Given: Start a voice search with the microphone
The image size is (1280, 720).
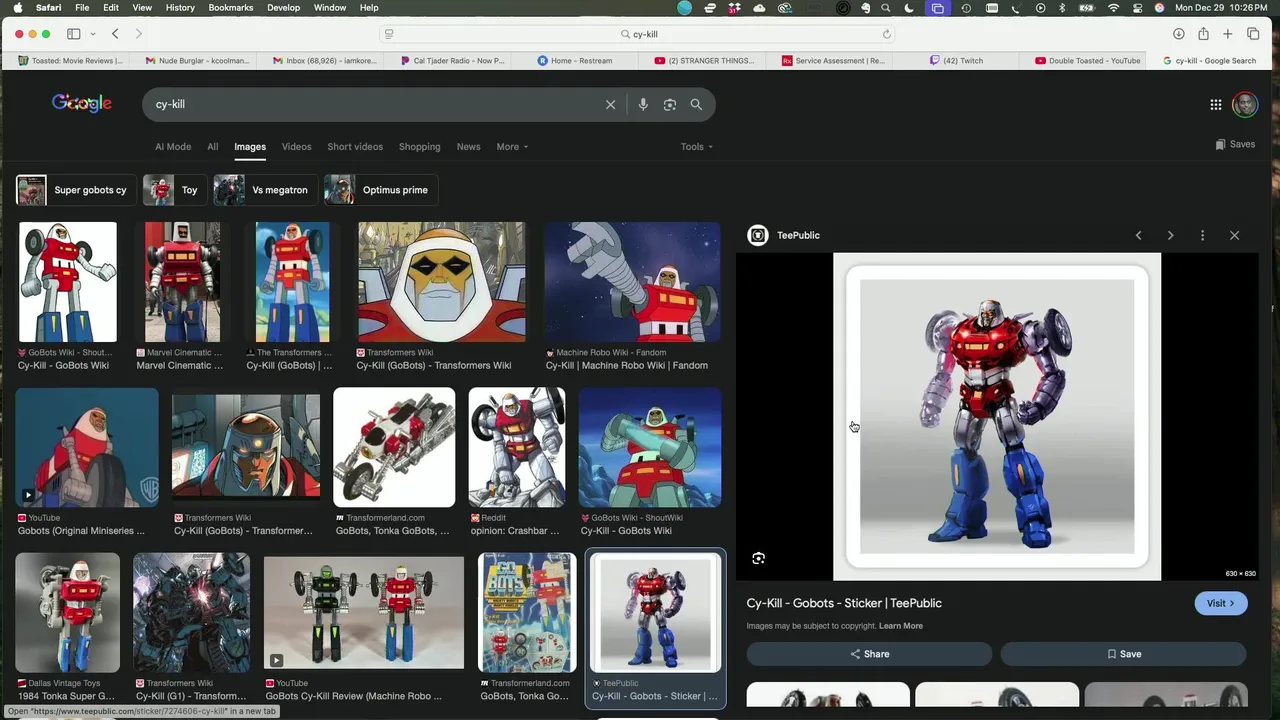Looking at the screenshot, I should tap(643, 104).
